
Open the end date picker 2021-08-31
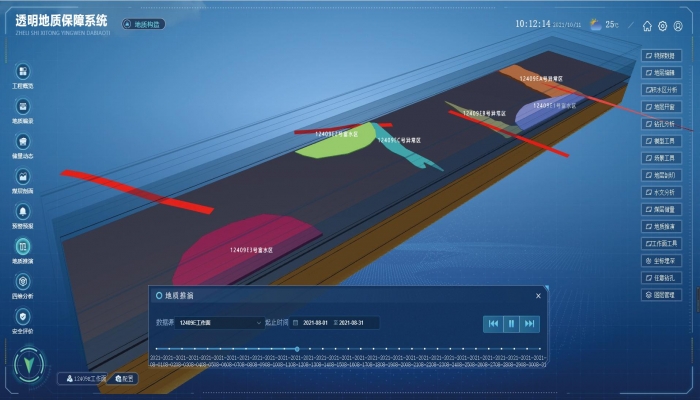[x=355, y=323]
